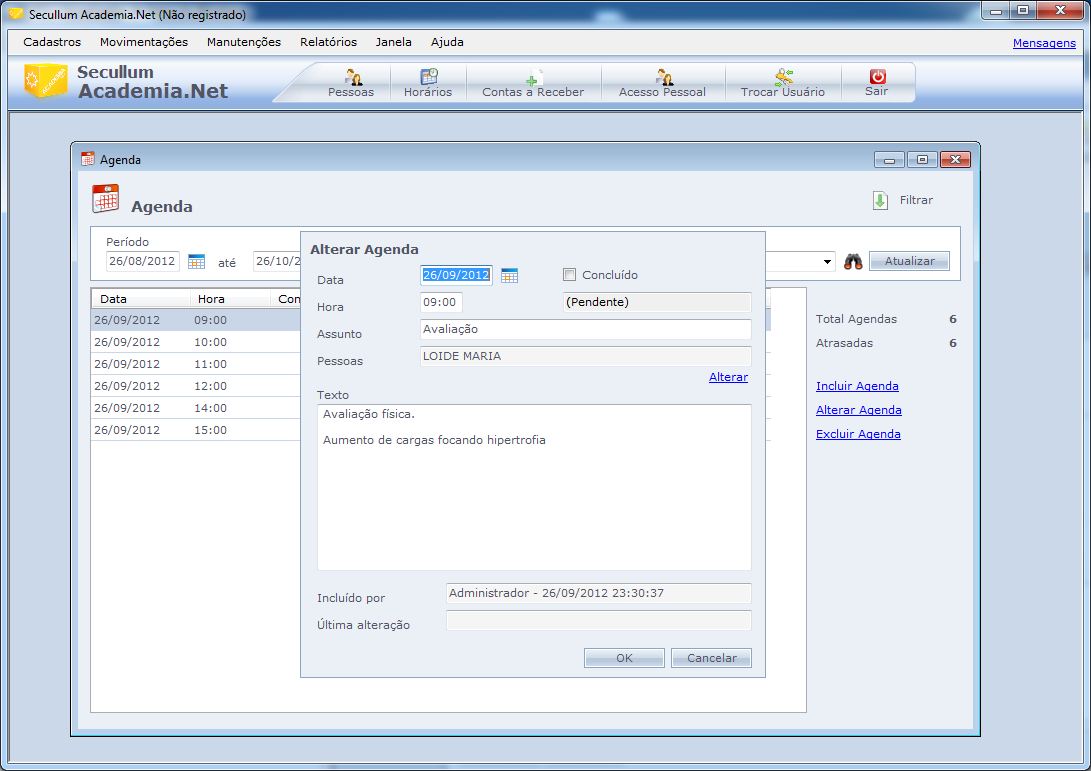Open the Horários toolbar icon
This screenshot has height=771, width=1091.
[x=429, y=77]
